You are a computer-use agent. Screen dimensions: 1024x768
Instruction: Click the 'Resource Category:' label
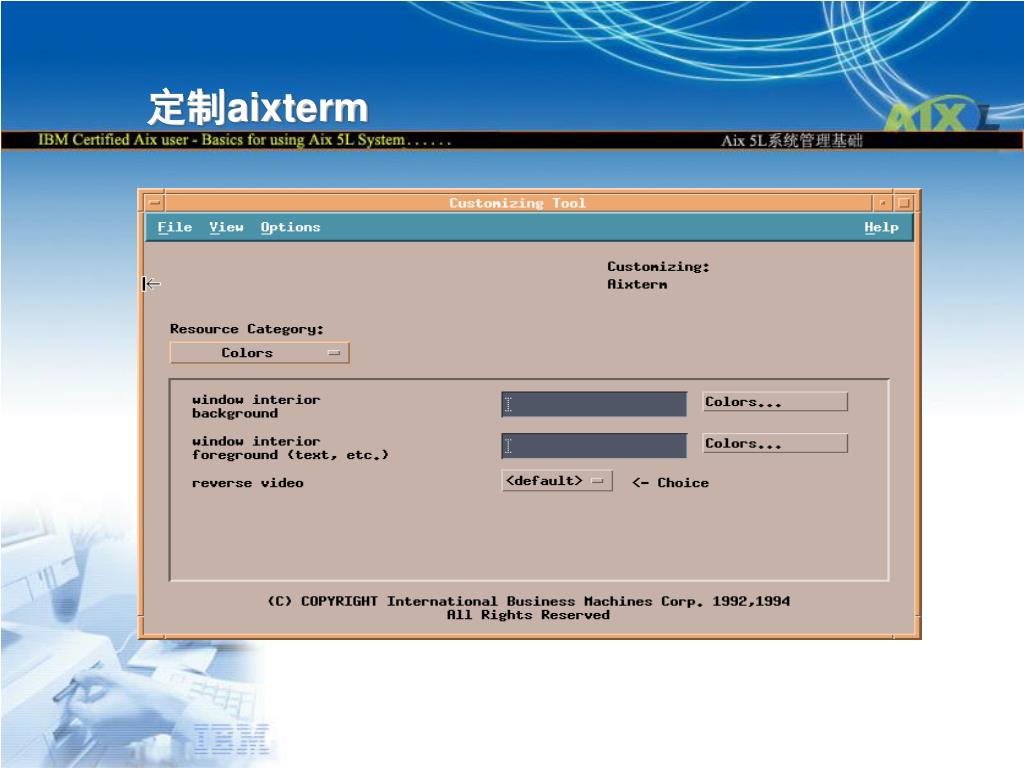click(x=247, y=329)
